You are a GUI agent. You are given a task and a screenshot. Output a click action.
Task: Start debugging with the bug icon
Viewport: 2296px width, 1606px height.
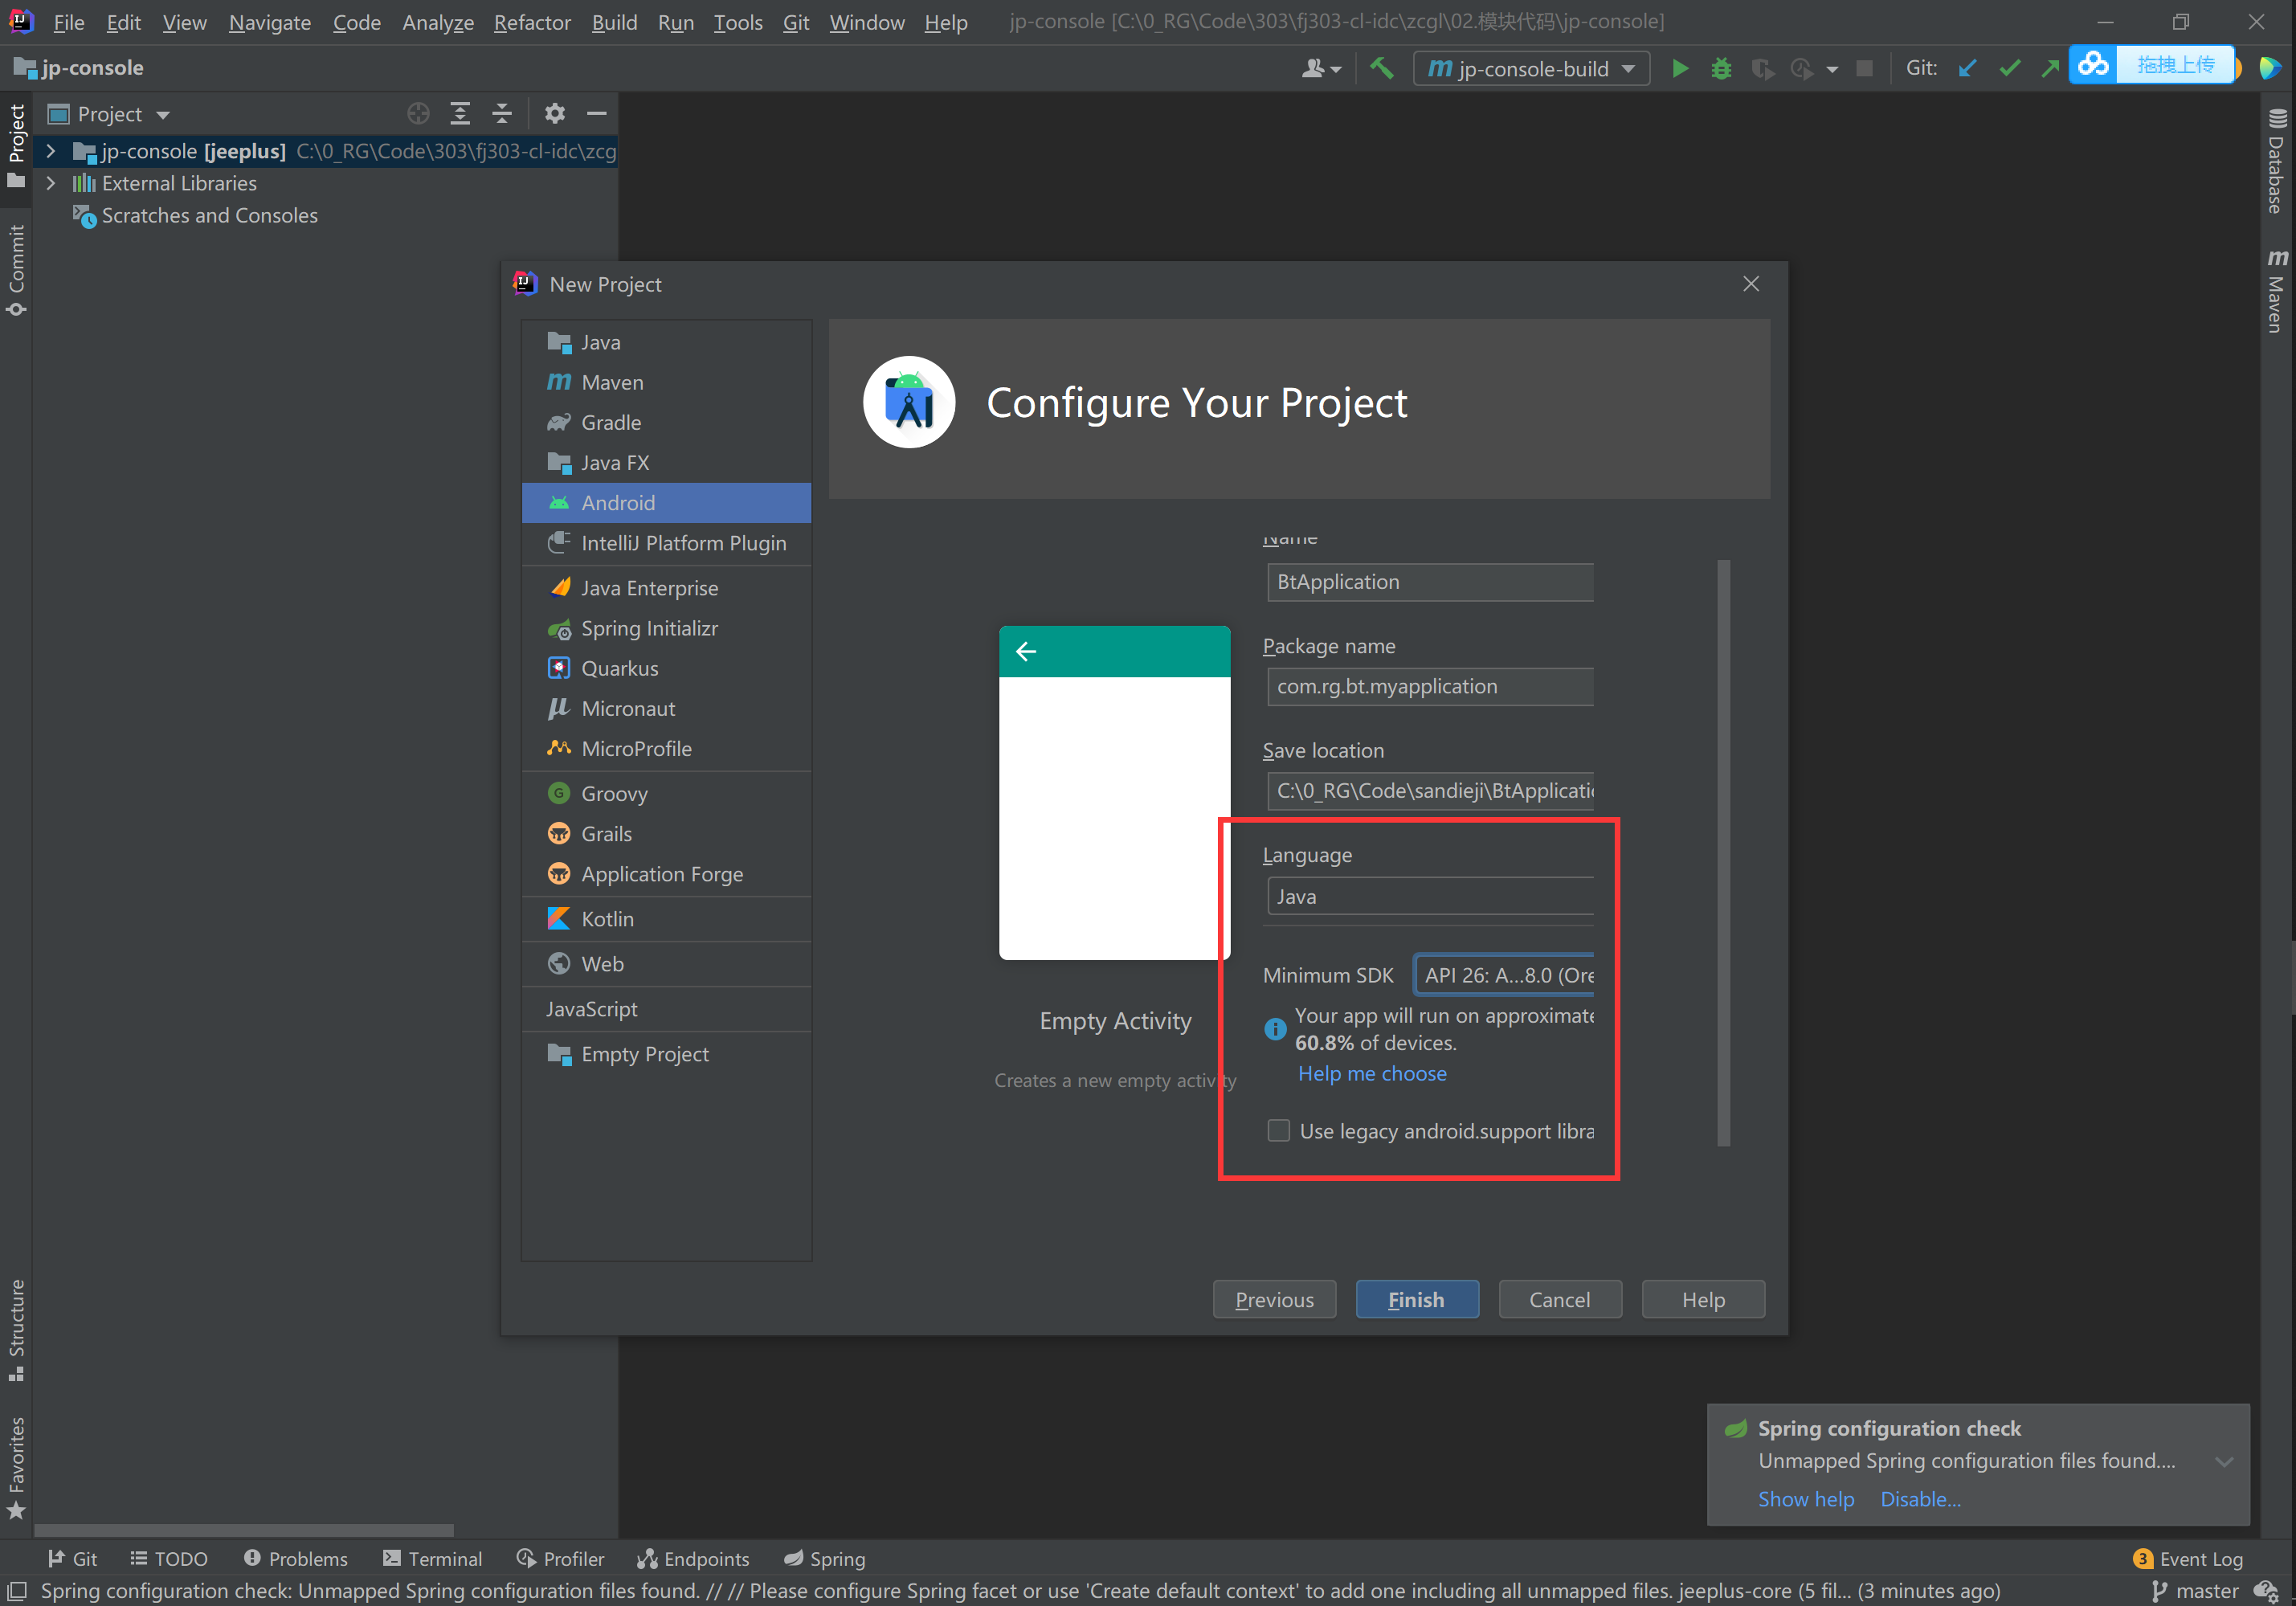(x=1721, y=68)
